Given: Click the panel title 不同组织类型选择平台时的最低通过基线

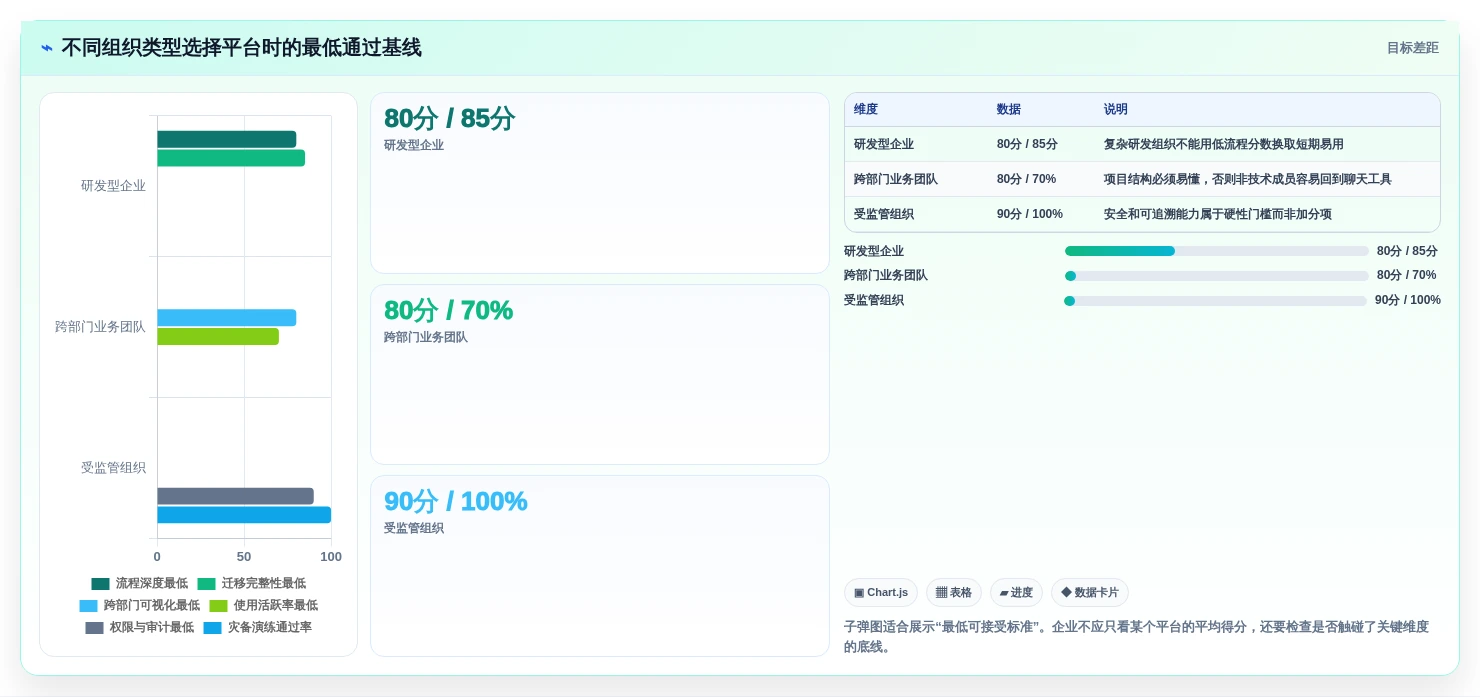Looking at the screenshot, I should coord(242,48).
